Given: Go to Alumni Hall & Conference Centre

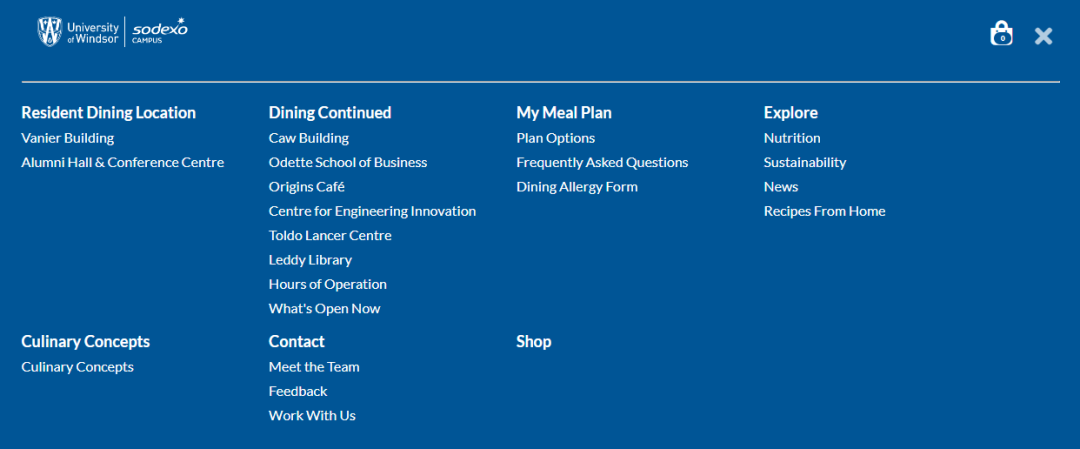Looking at the screenshot, I should coord(123,163).
